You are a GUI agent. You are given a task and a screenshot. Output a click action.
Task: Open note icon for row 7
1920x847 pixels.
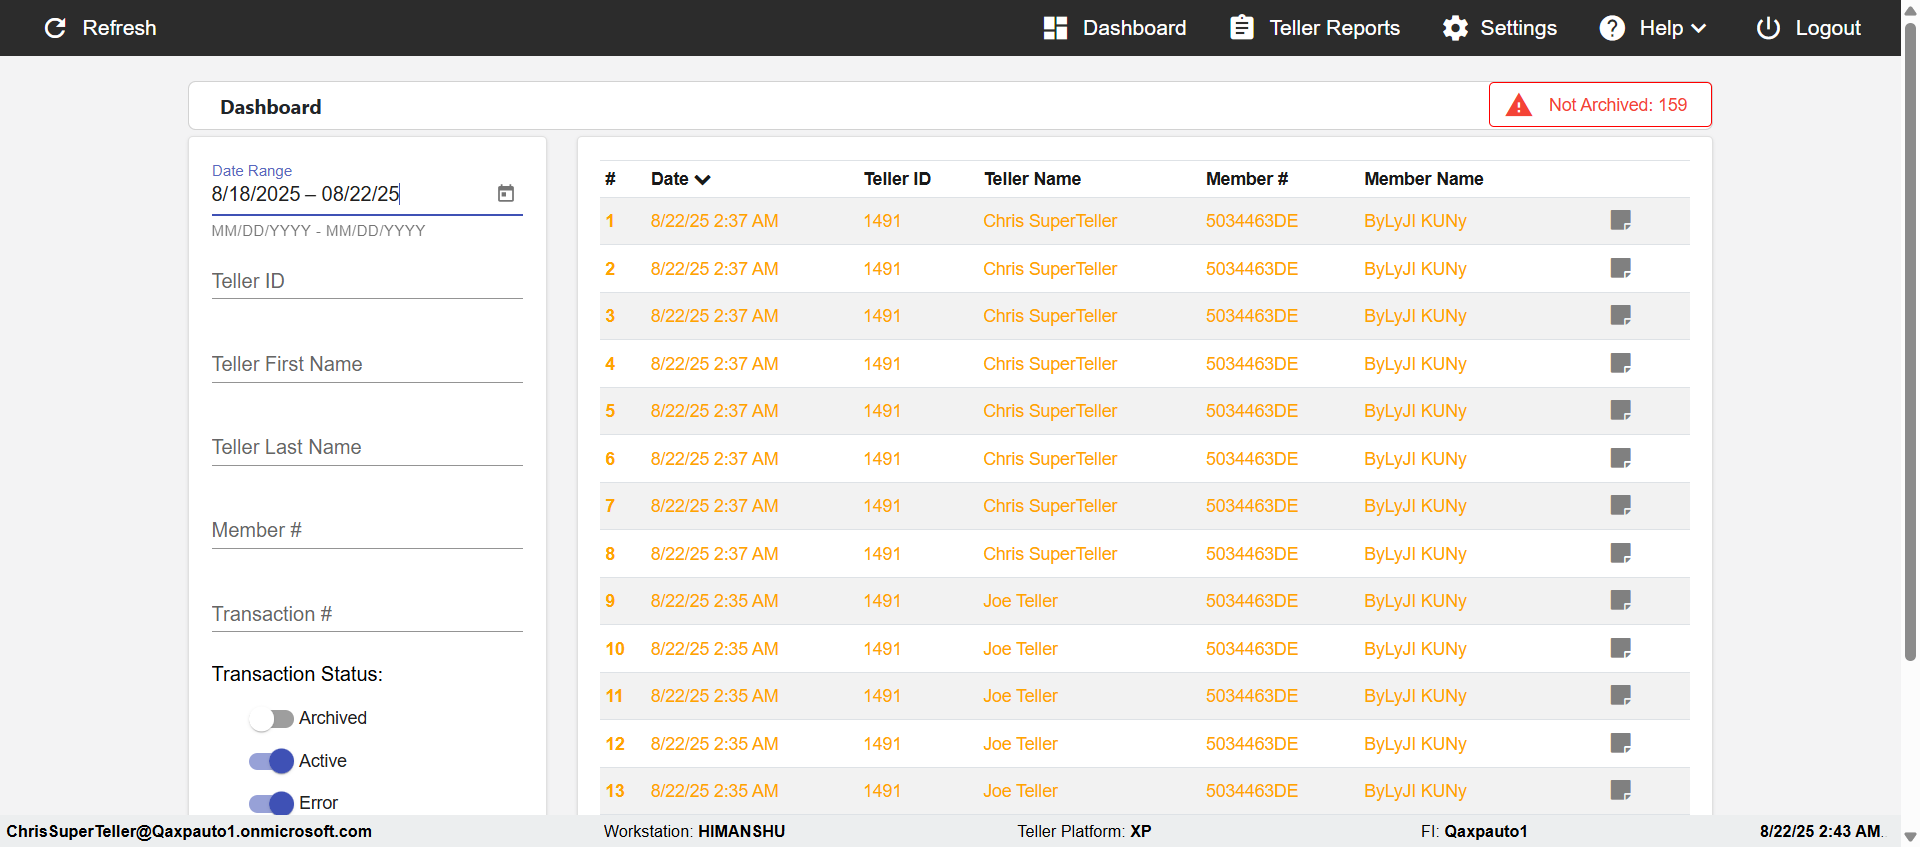[x=1621, y=505]
